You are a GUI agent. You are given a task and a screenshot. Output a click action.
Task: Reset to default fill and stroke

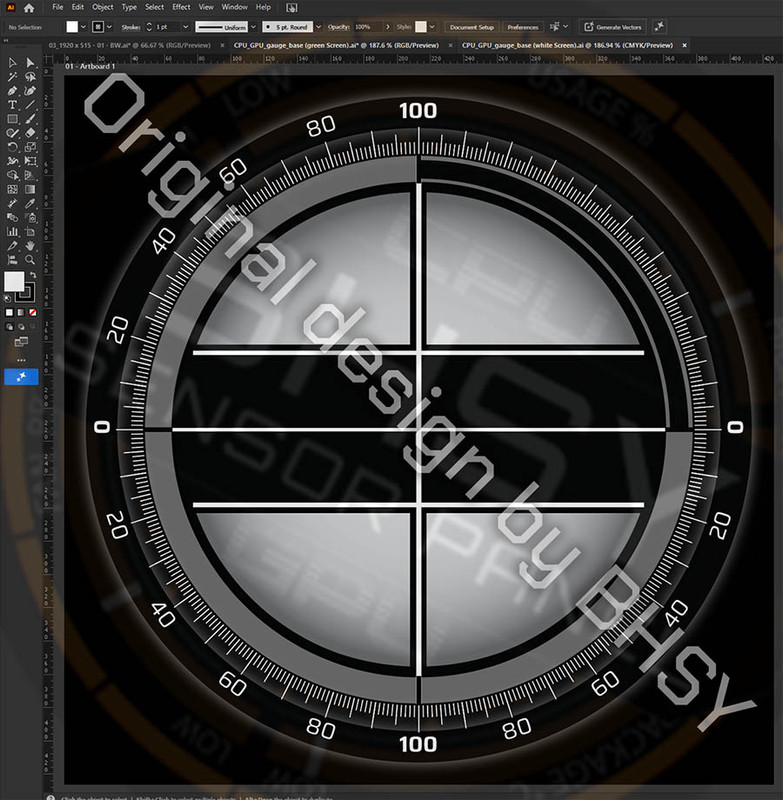click(8, 299)
